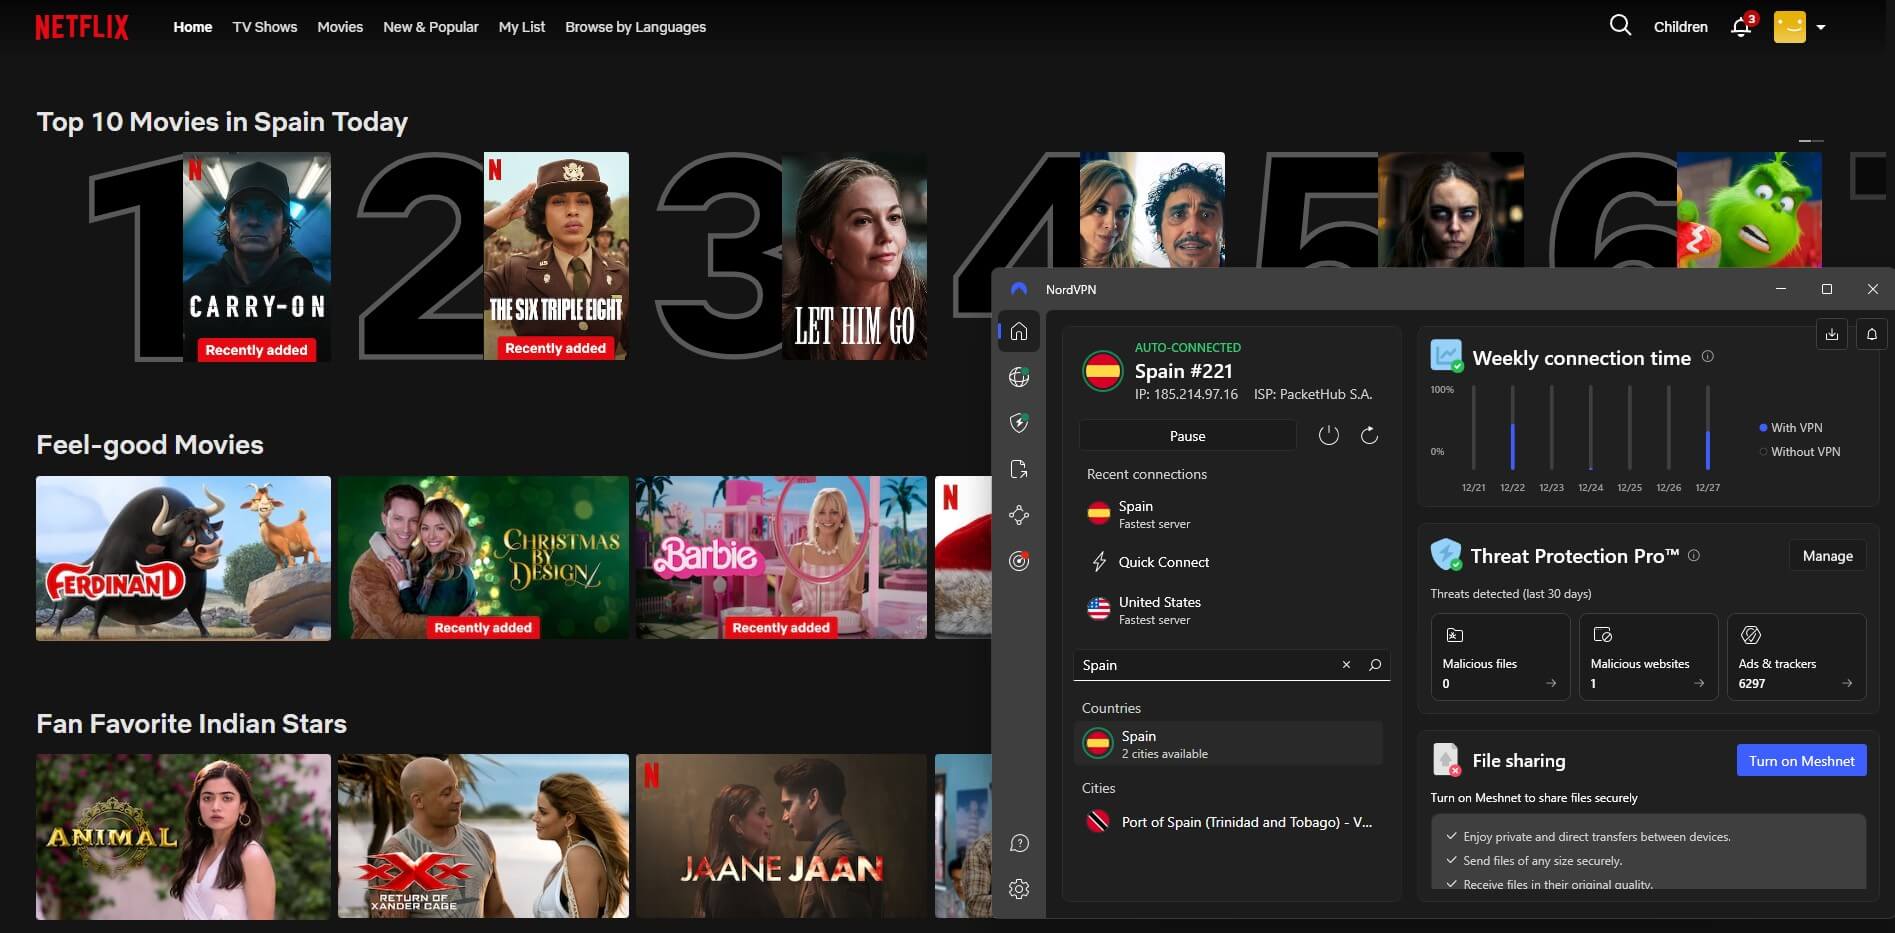This screenshot has height=933, width=1895.
Task: Click the download icon above Weekly connection time
Action: click(x=1831, y=334)
